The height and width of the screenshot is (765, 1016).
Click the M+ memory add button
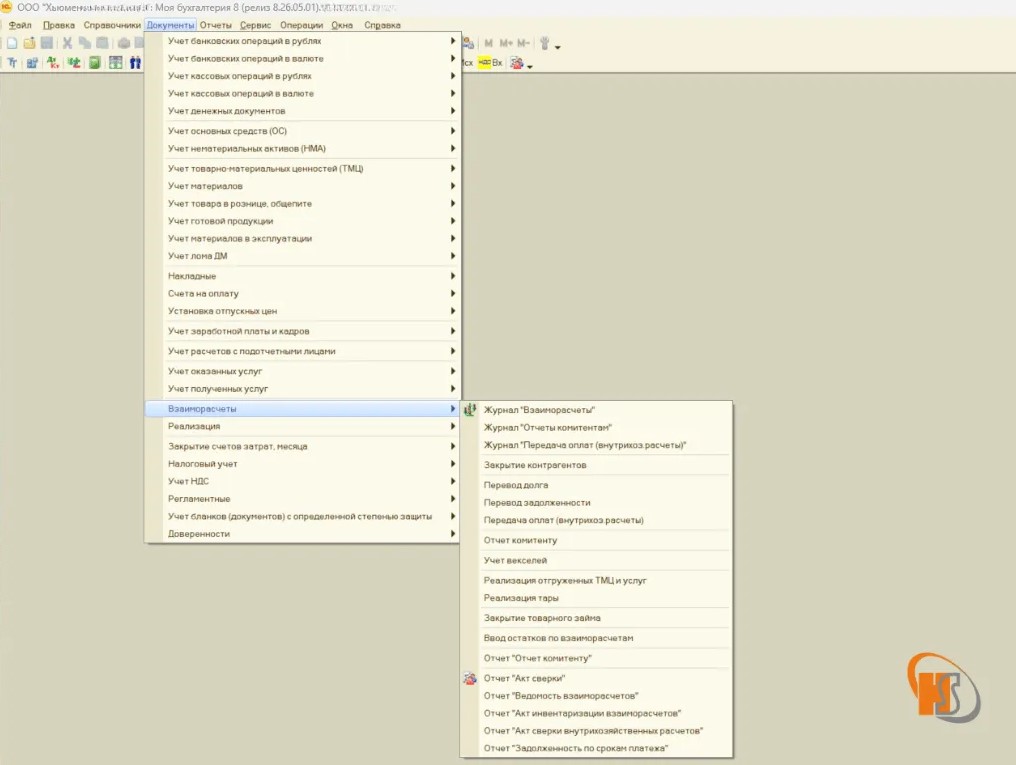coord(505,43)
